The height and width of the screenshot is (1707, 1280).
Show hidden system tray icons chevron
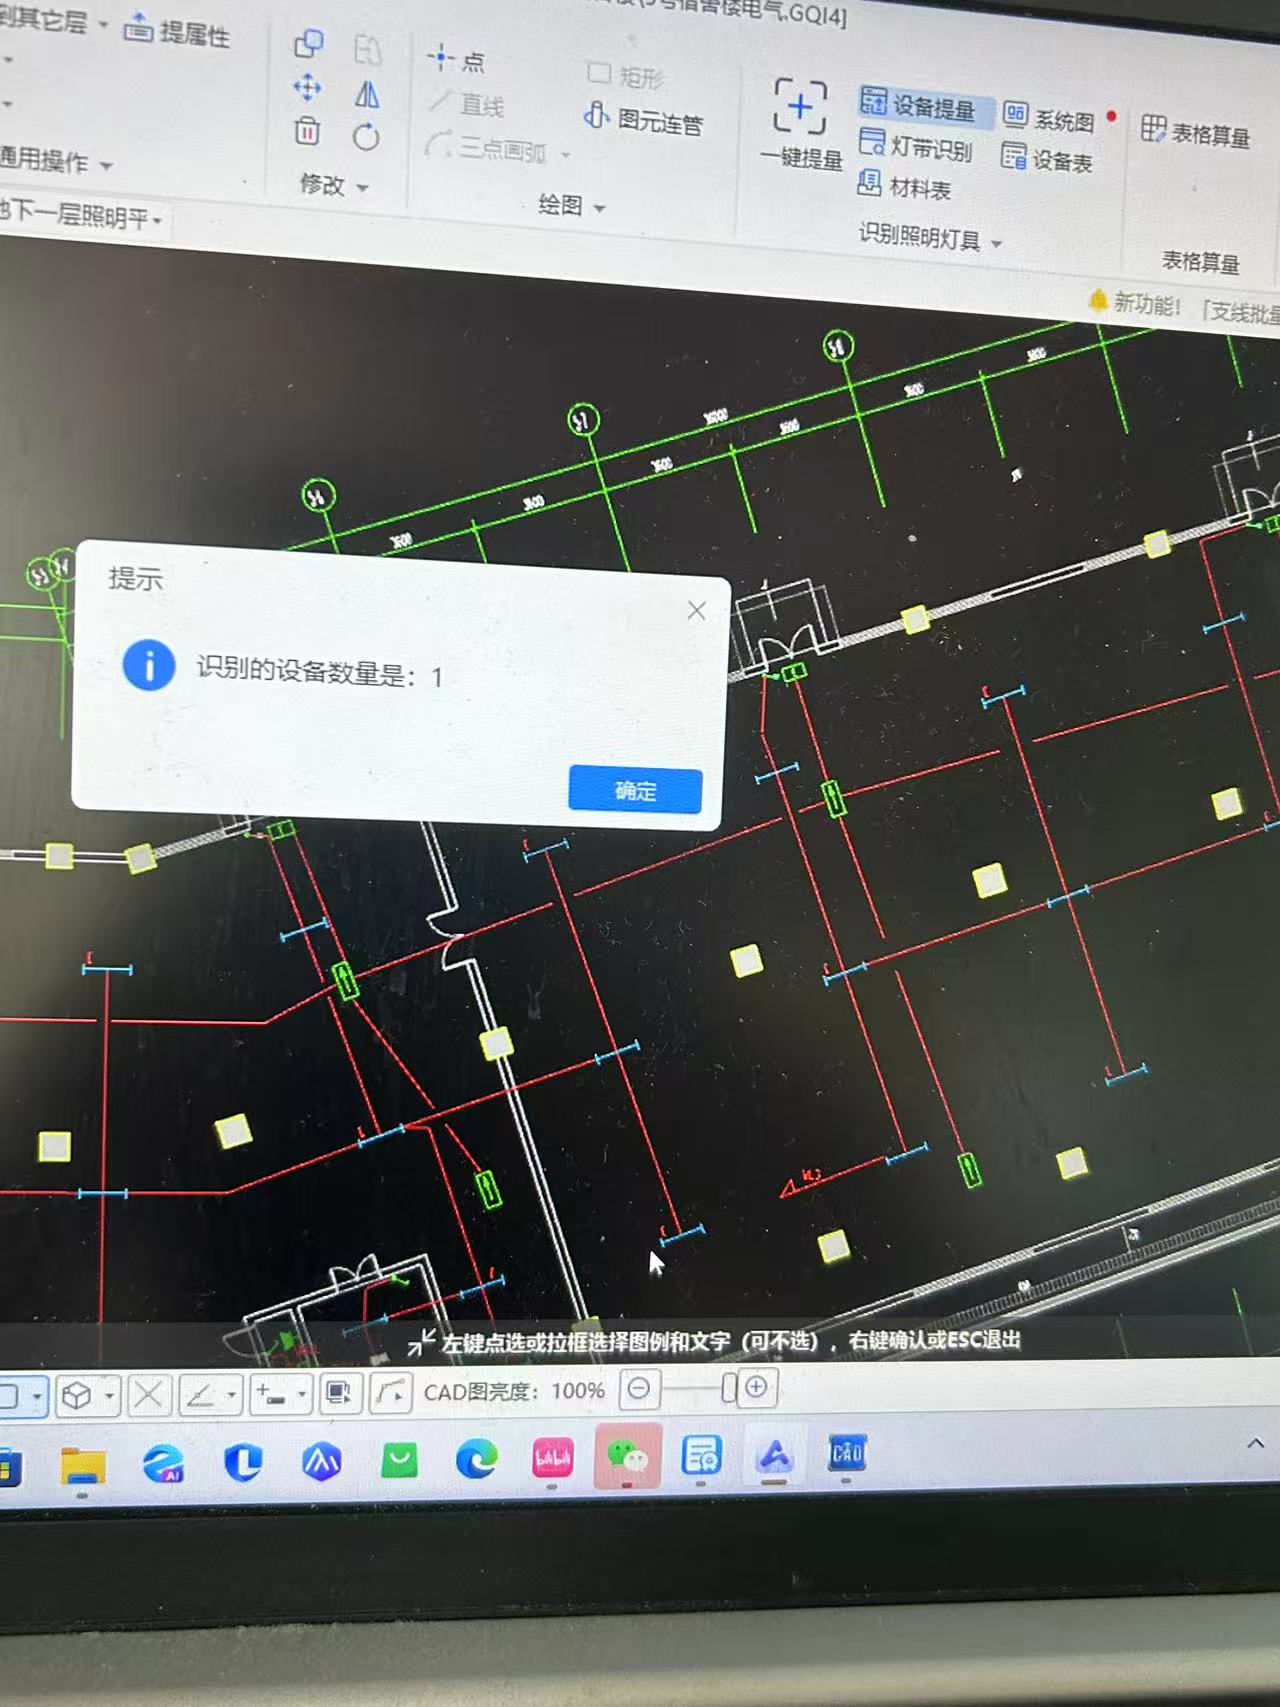point(1256,1443)
